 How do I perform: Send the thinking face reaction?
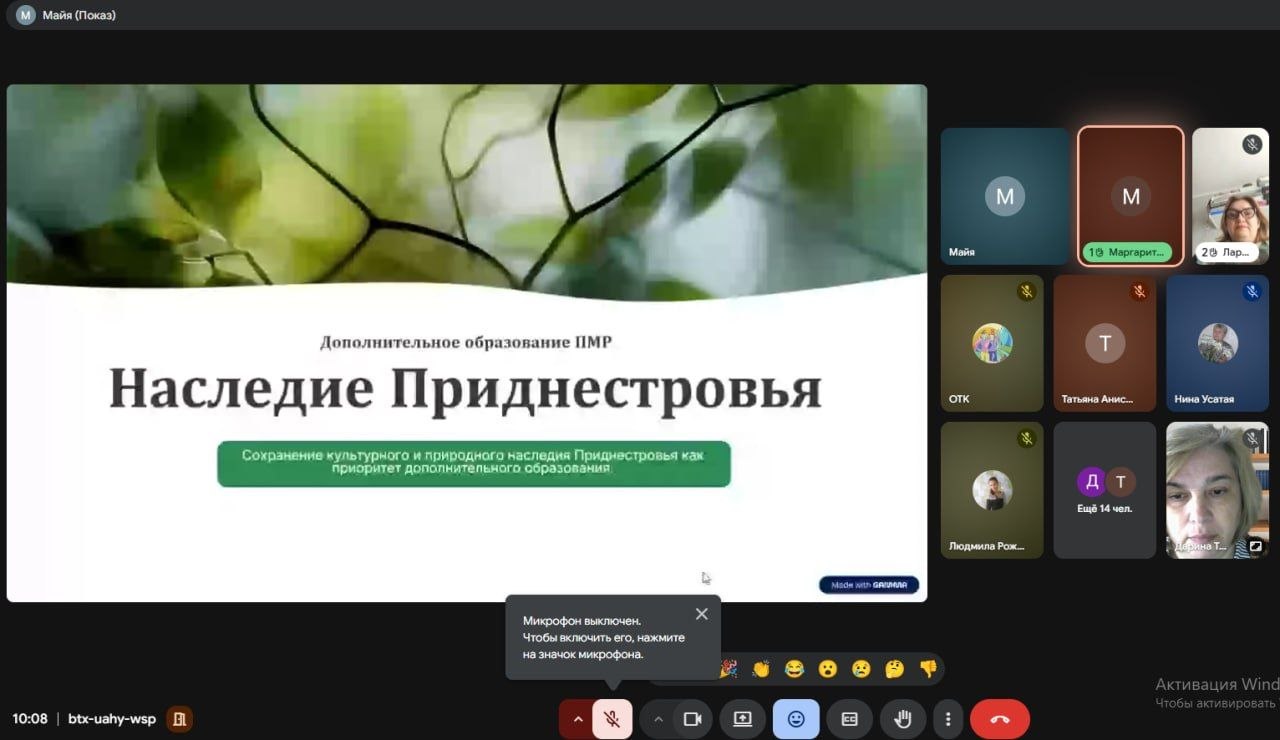pos(894,669)
